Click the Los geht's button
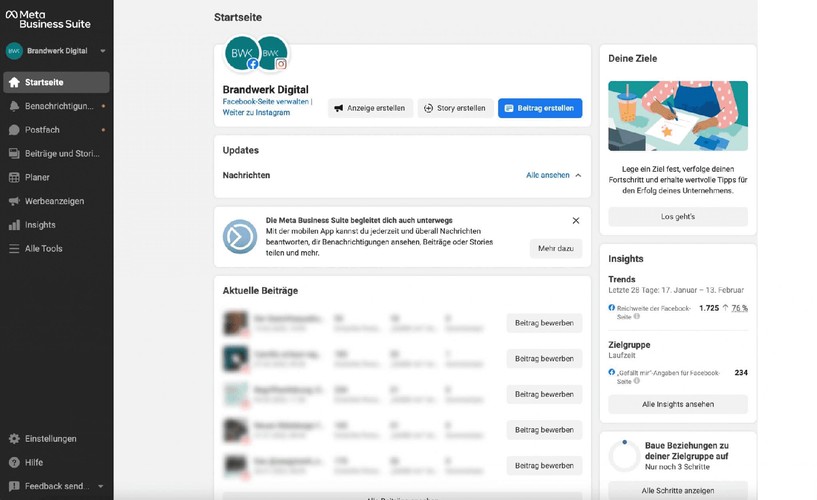Image resolution: width=817 pixels, height=500 pixels. tap(678, 217)
